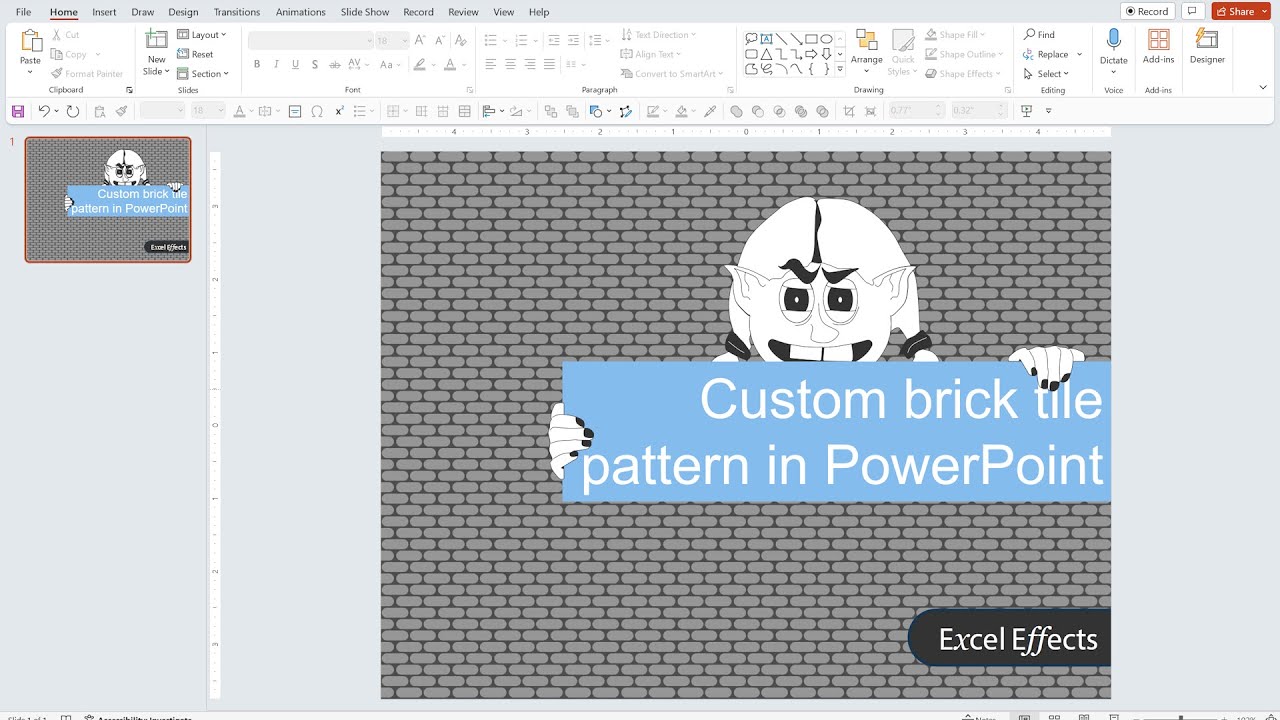Open the Section dropdown

(203, 74)
